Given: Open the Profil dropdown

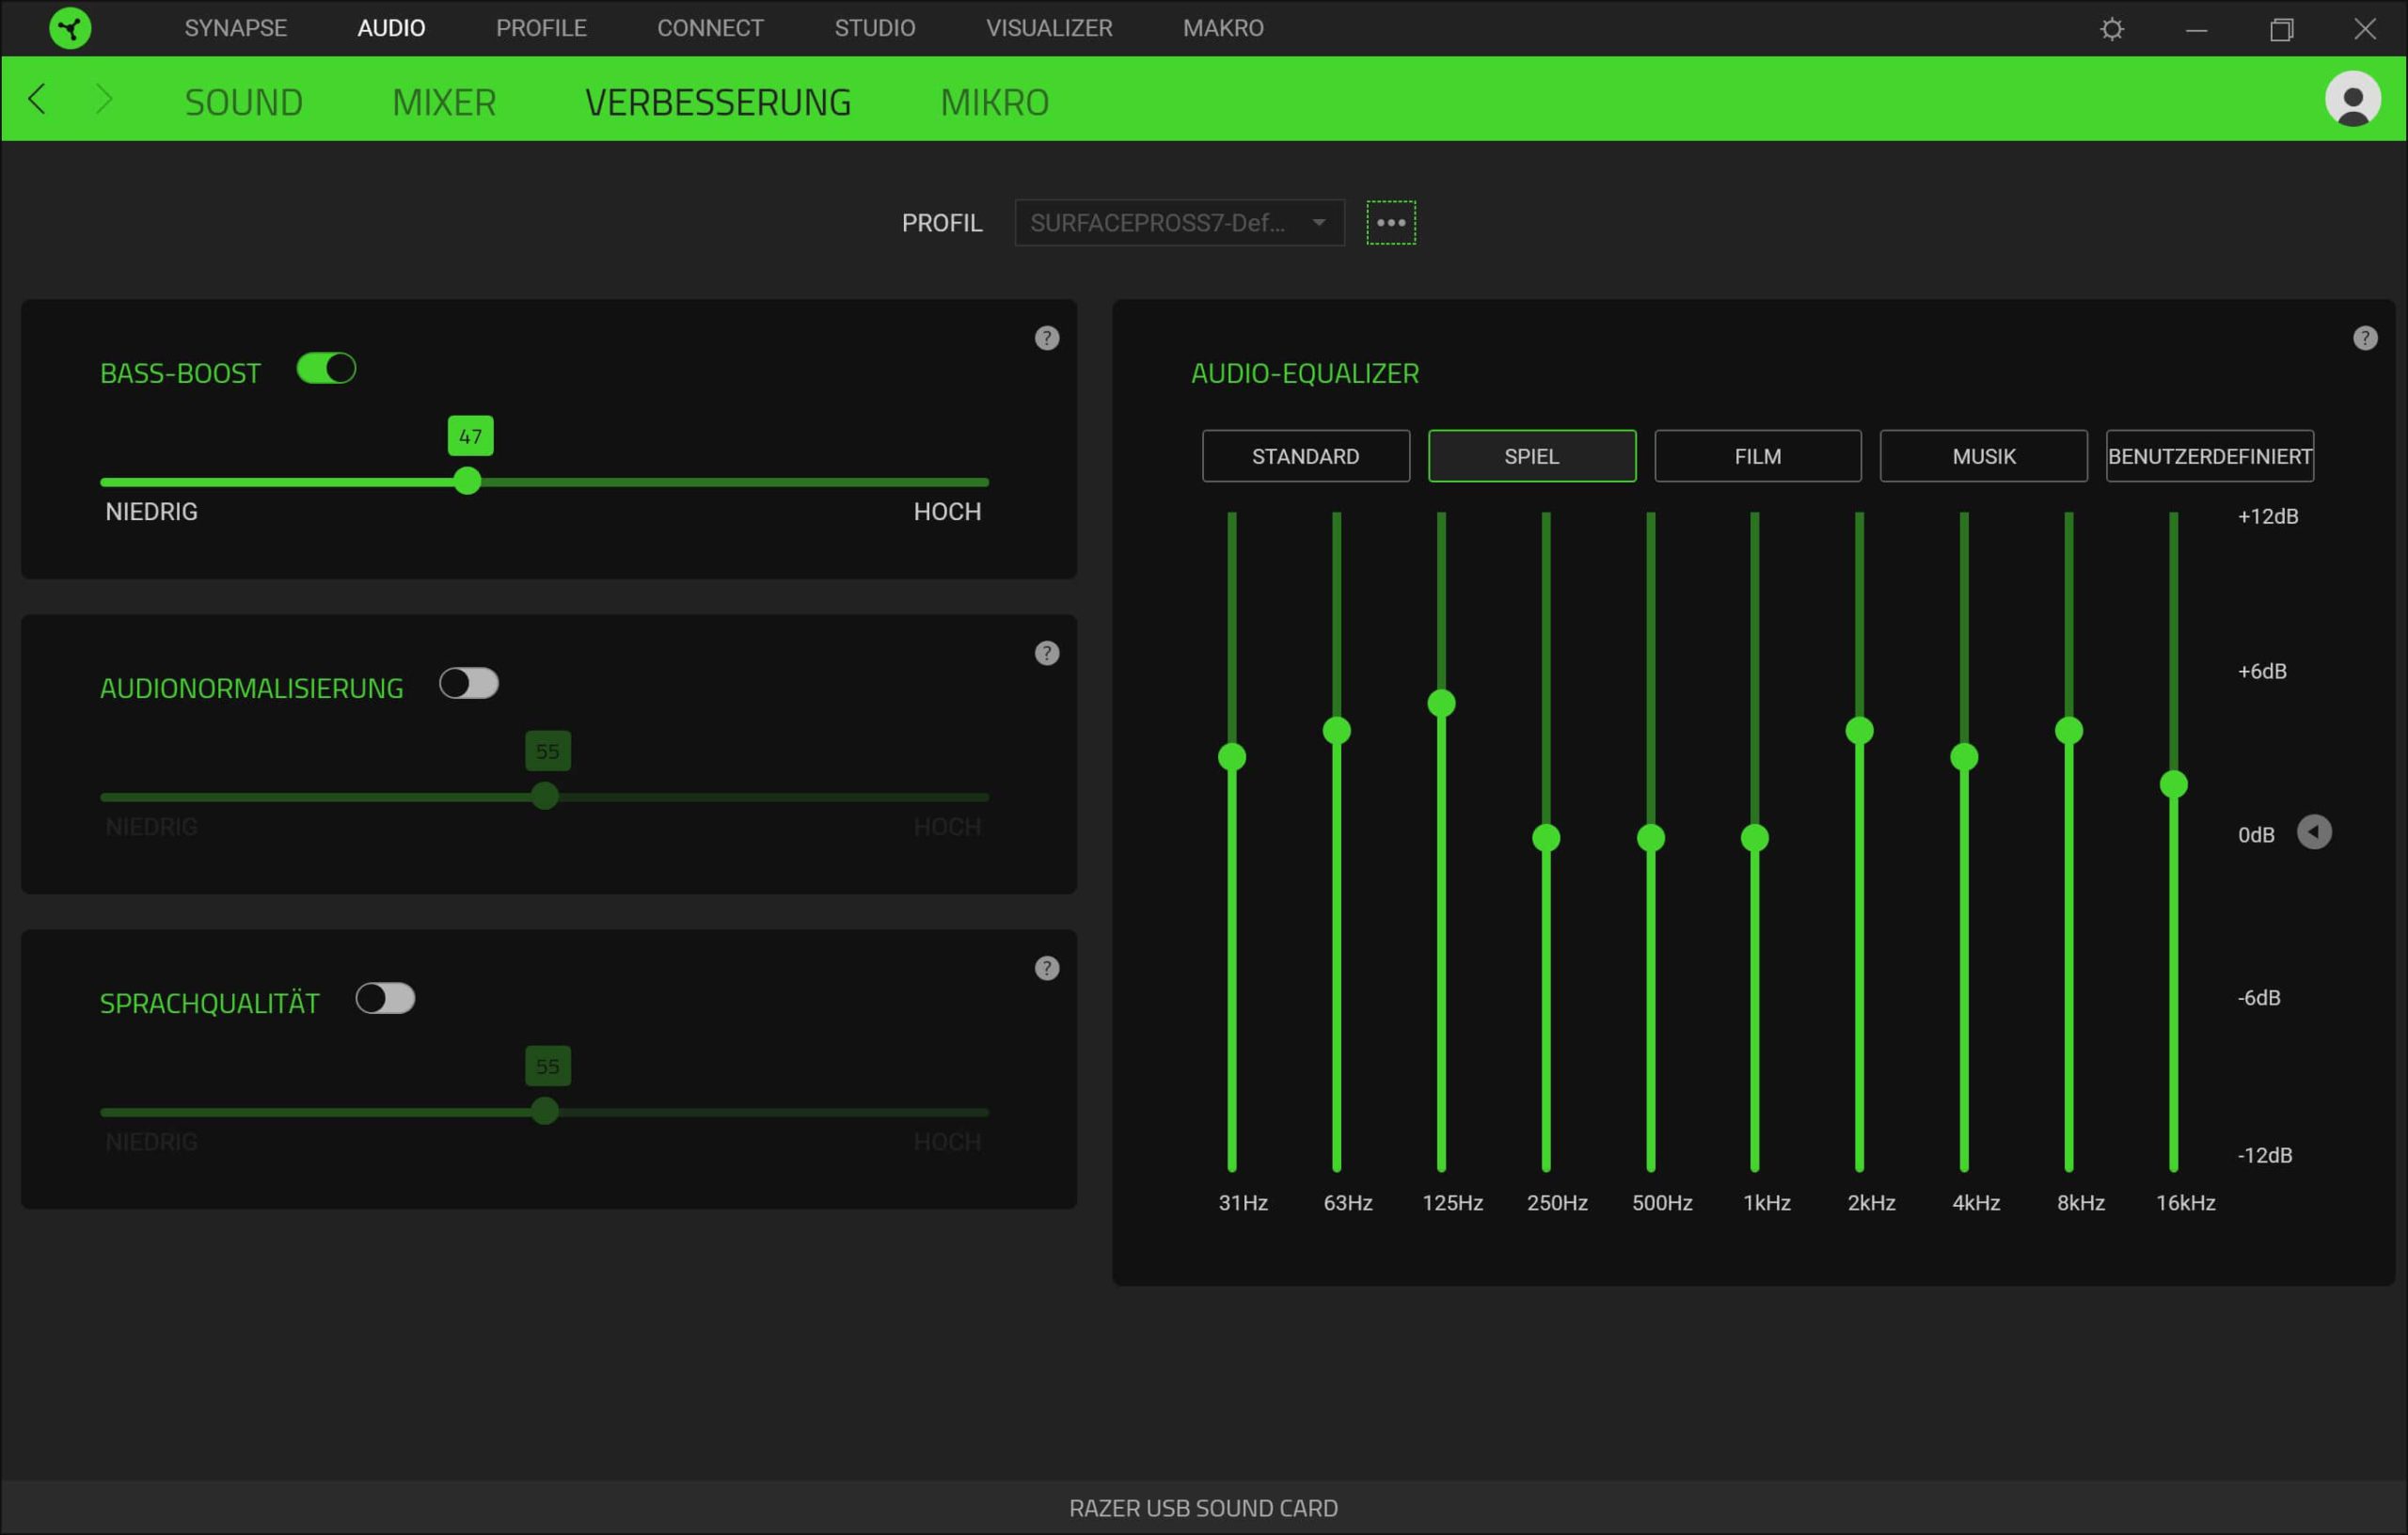Looking at the screenshot, I should (x=1179, y=222).
